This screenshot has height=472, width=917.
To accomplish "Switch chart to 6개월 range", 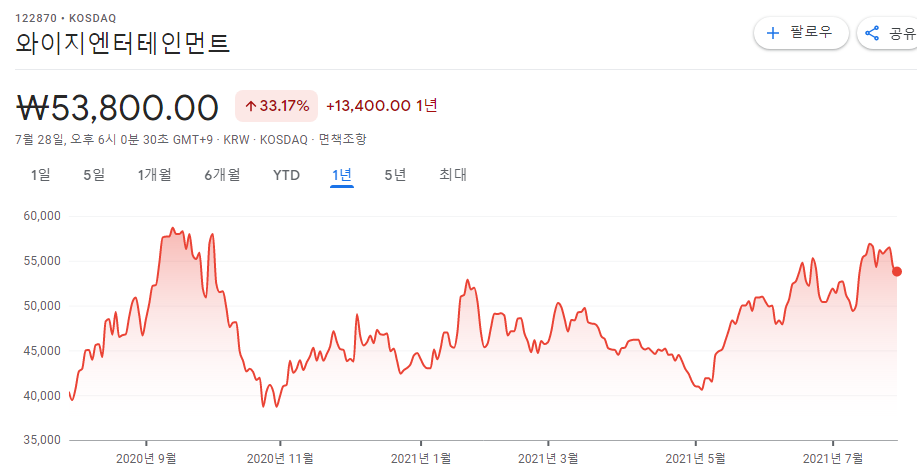I will pos(222,175).
